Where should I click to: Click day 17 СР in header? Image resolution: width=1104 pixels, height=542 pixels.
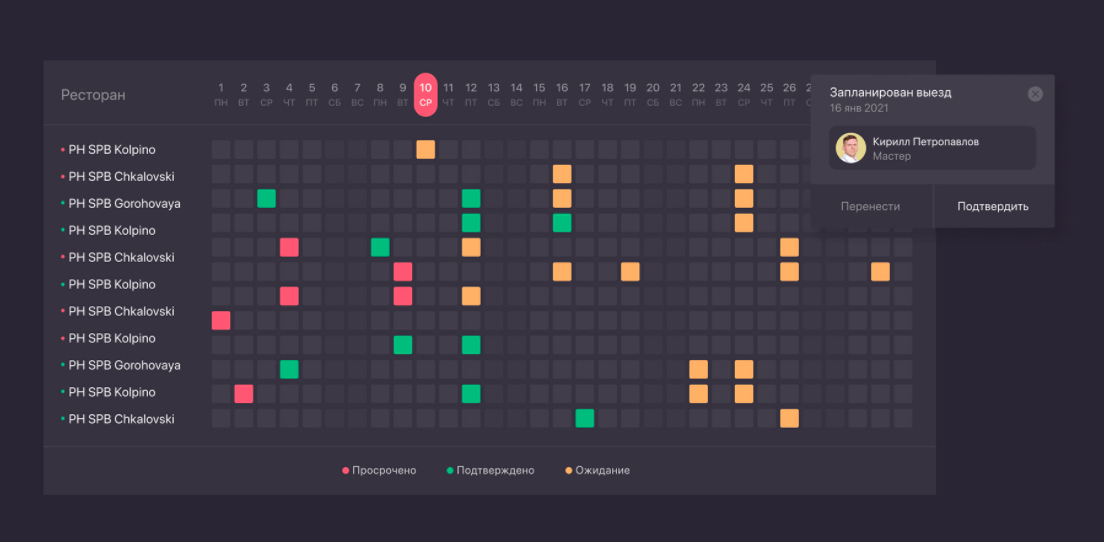click(584, 95)
